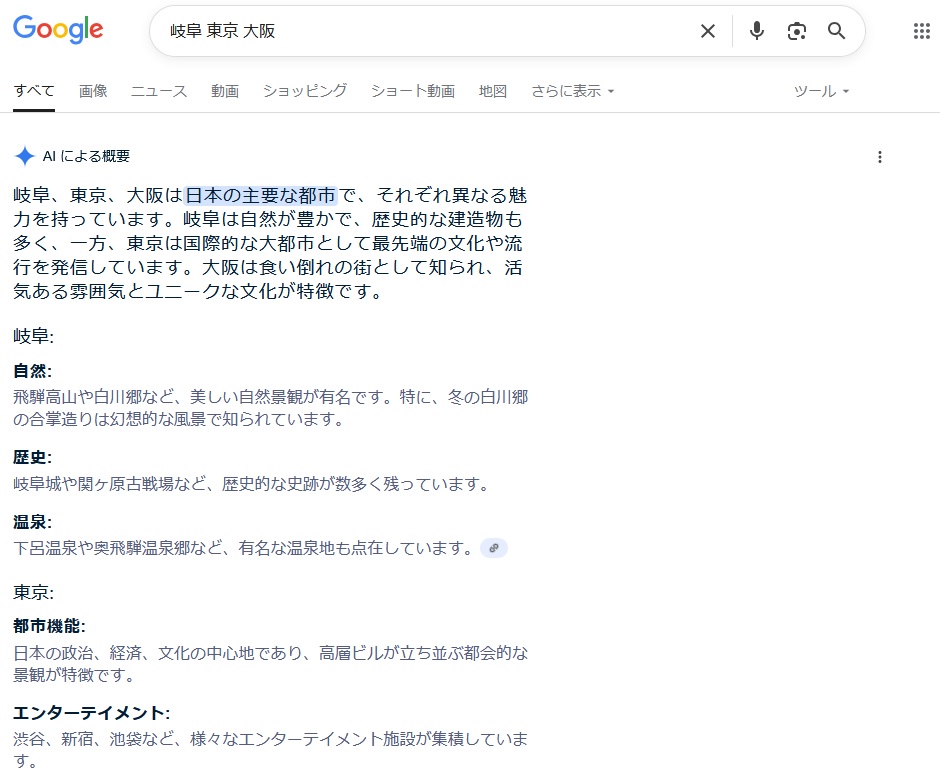Click the AI による概要 label
This screenshot has height=780, width=940.
[x=86, y=156]
